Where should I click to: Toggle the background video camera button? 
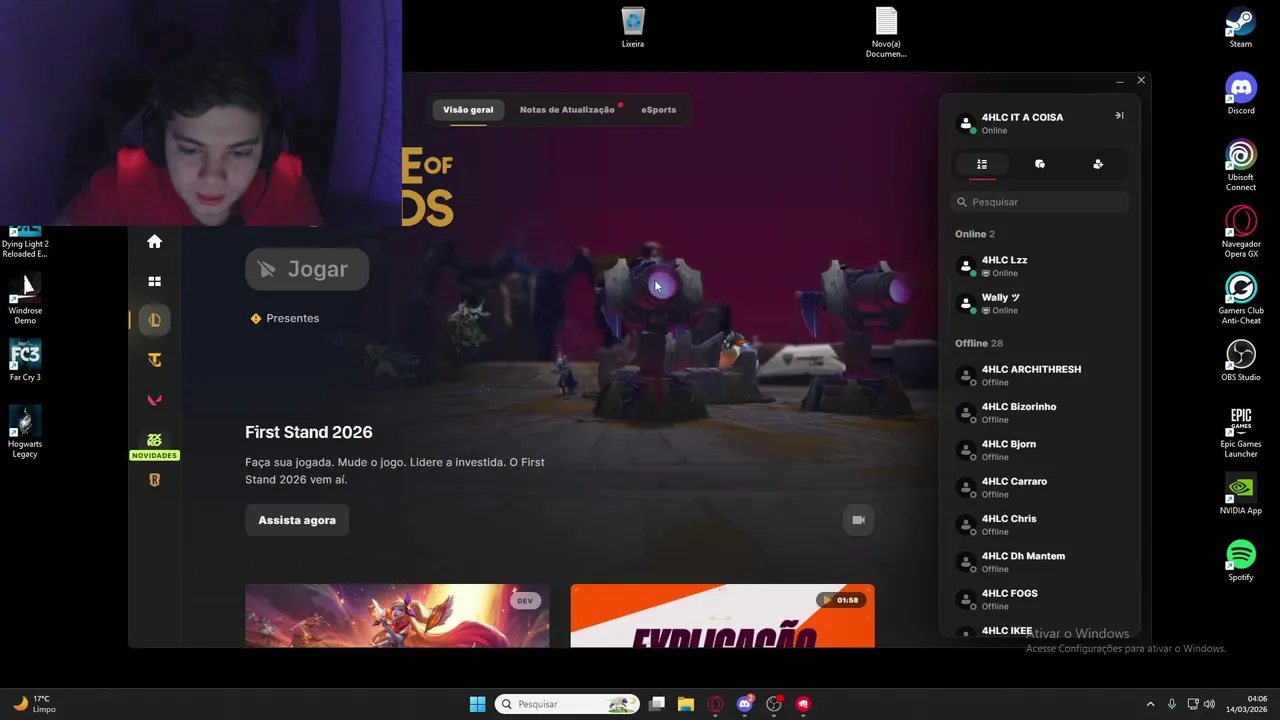tap(858, 520)
